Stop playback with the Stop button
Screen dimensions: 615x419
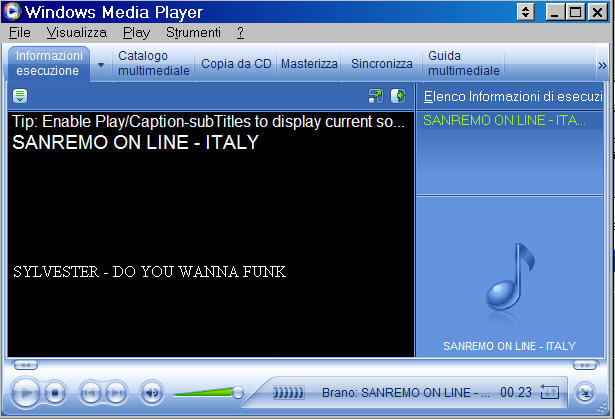coord(55,393)
